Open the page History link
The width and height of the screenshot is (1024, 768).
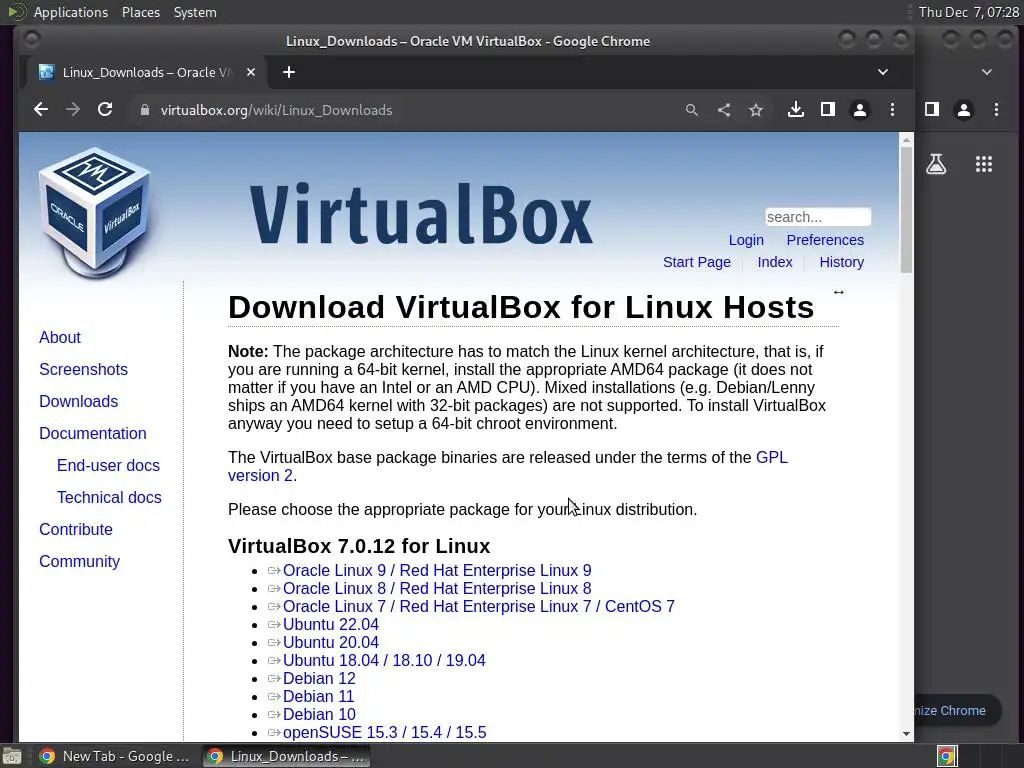841,263
